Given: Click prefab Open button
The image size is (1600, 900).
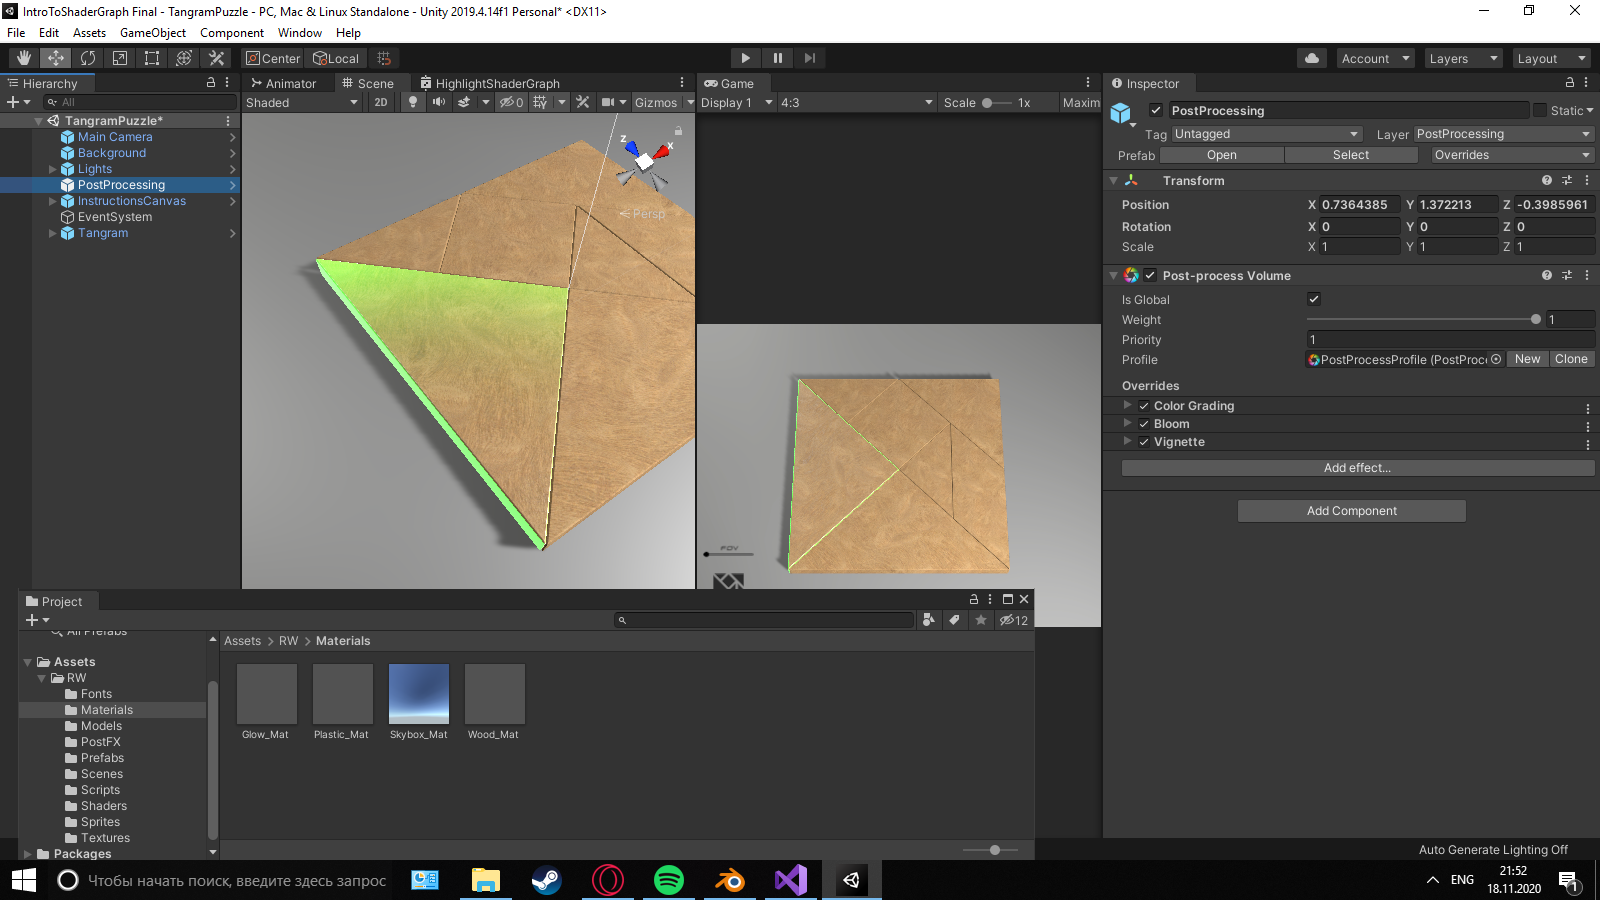Looking at the screenshot, I should point(1221,155).
